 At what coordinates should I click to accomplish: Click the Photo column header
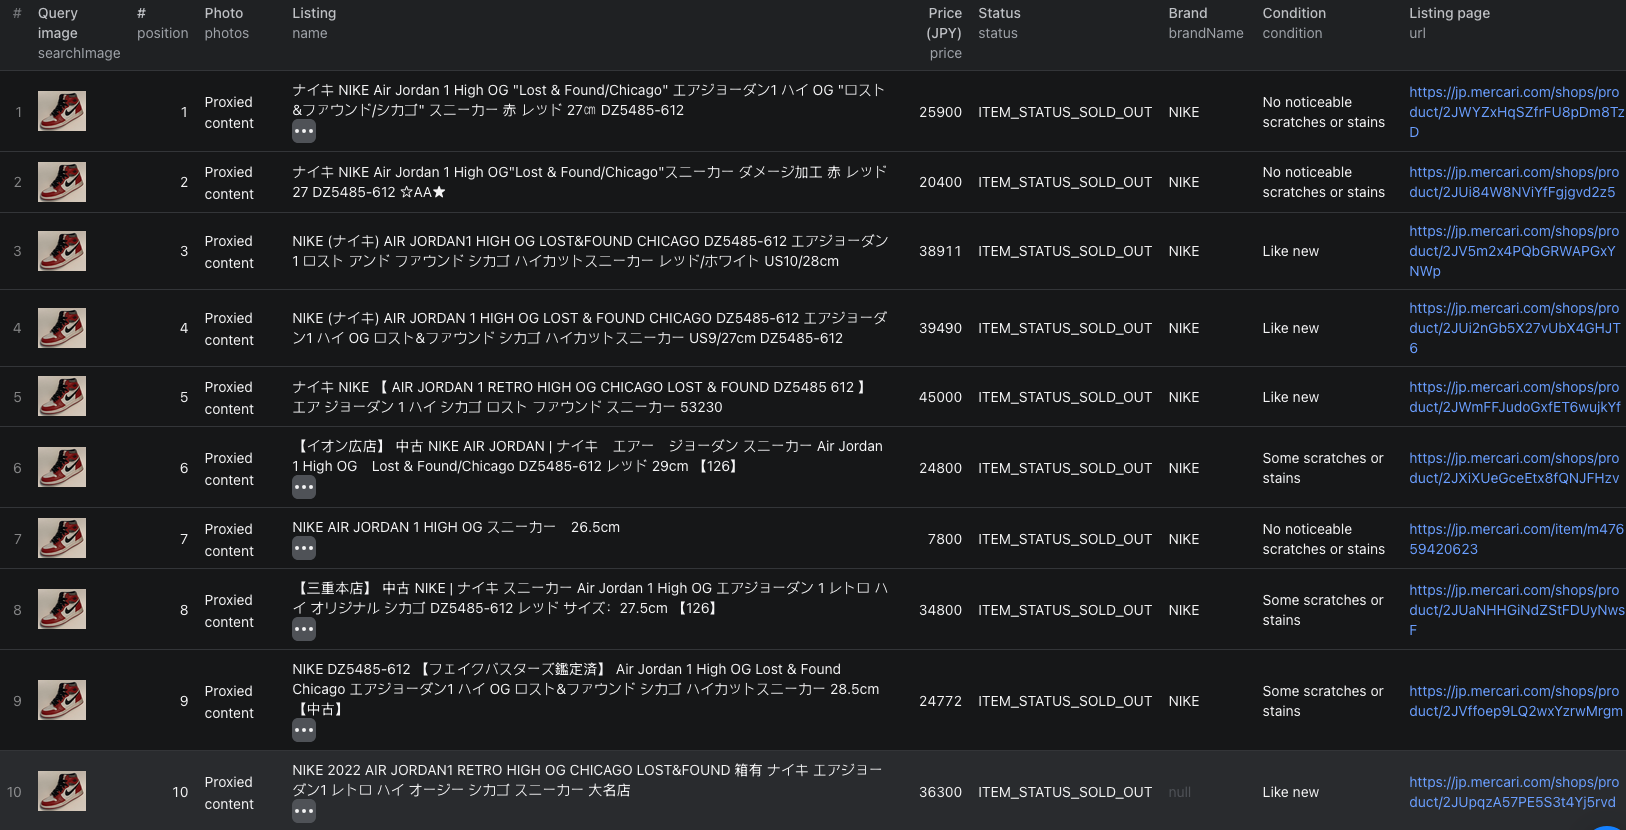pyautogui.click(x=227, y=23)
